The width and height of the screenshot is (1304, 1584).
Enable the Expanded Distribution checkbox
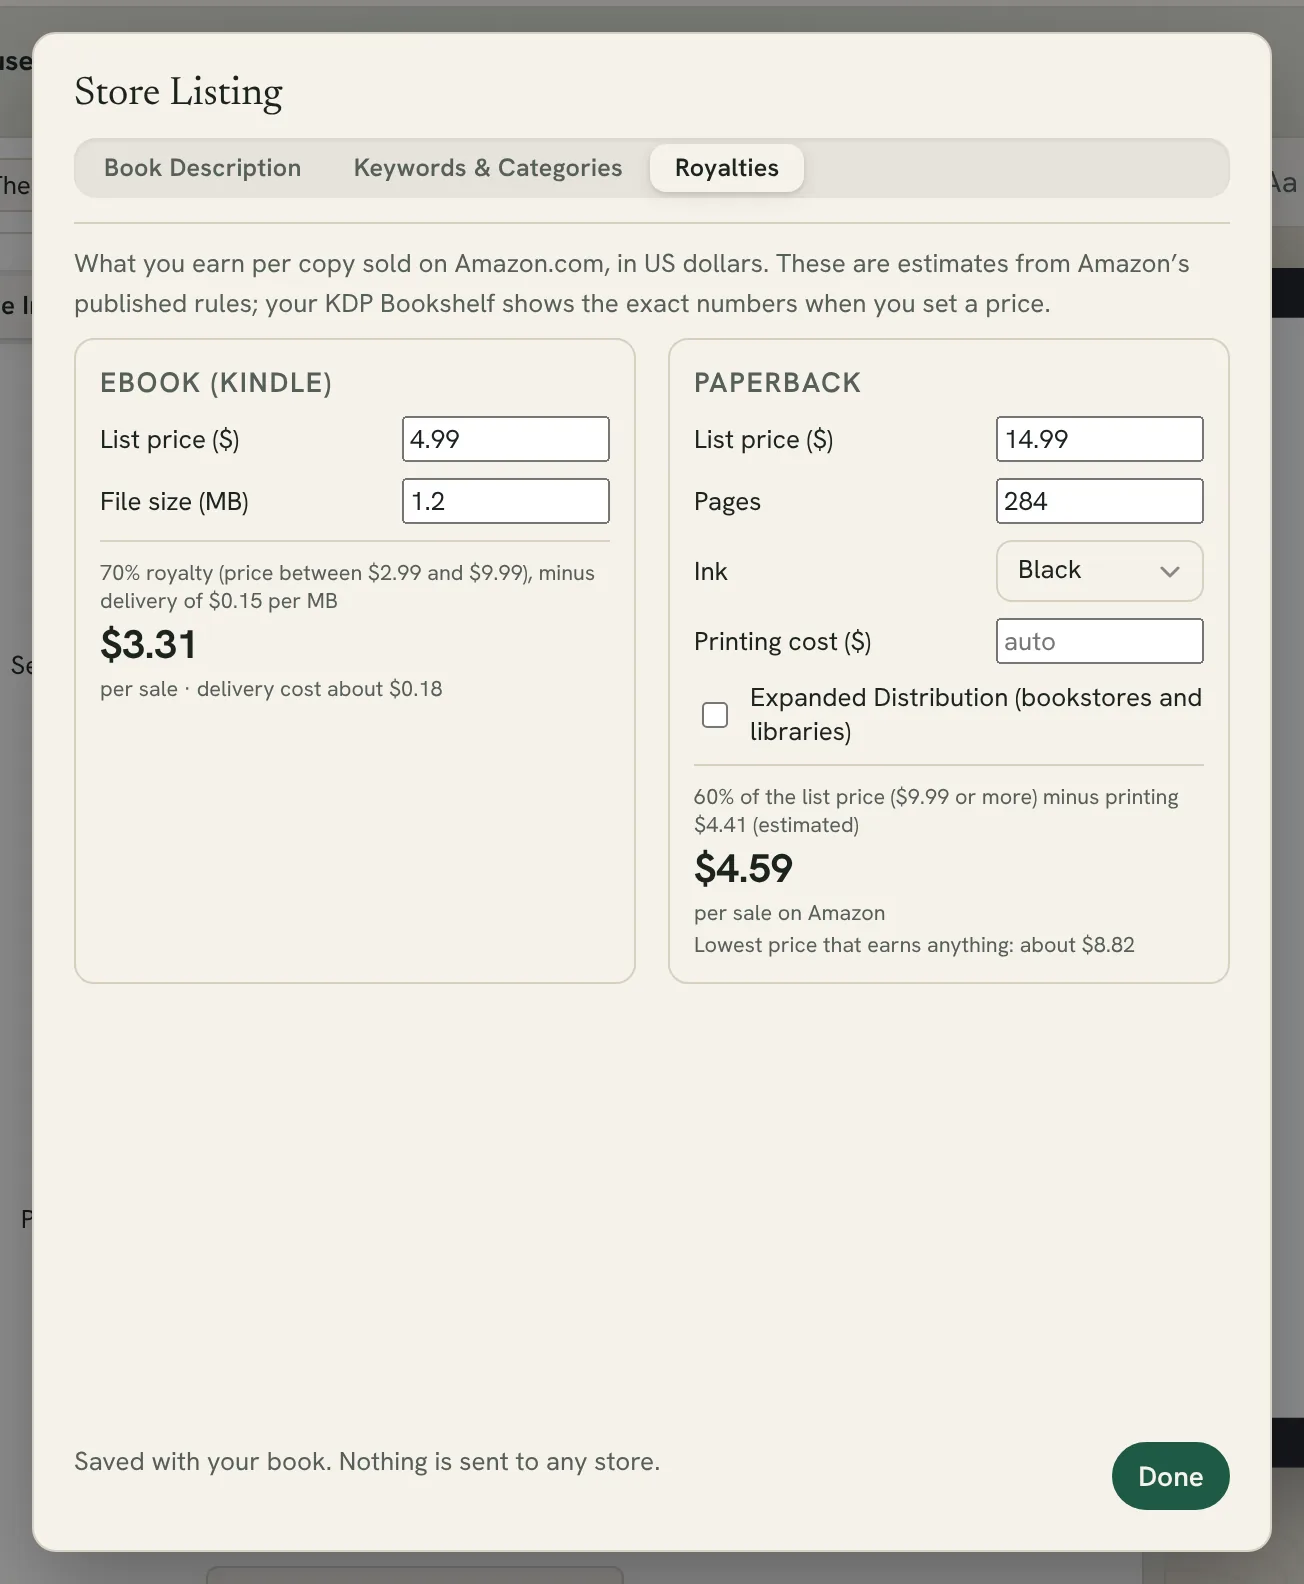715,715
